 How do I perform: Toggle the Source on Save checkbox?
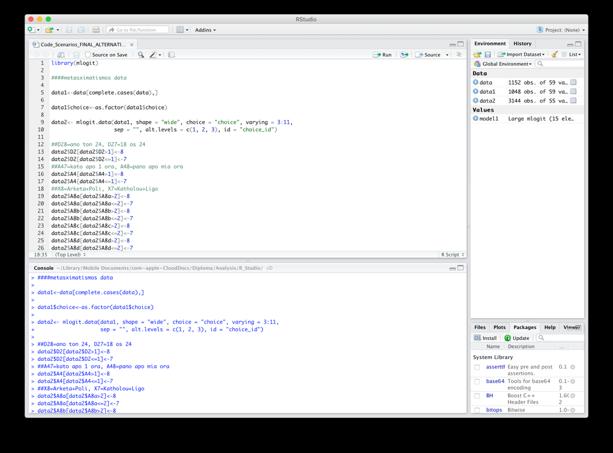[x=88, y=55]
